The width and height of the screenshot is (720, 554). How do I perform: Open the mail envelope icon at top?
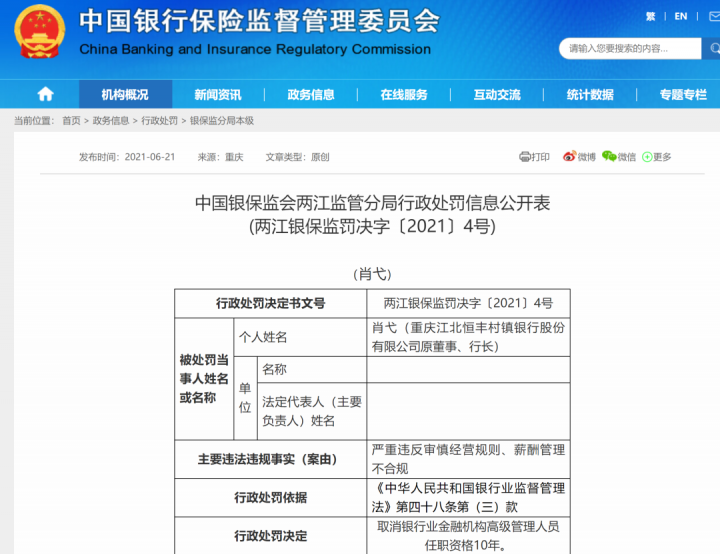pyautogui.click(x=714, y=17)
